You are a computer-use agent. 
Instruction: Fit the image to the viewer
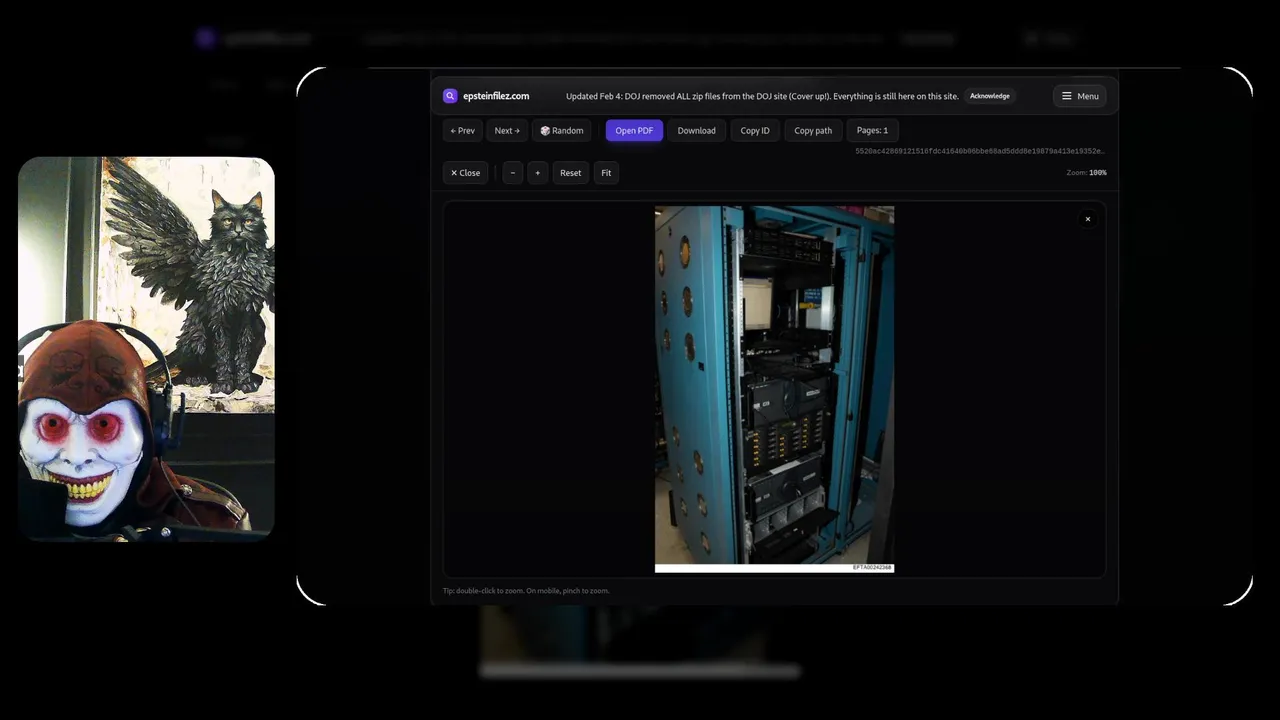point(606,173)
